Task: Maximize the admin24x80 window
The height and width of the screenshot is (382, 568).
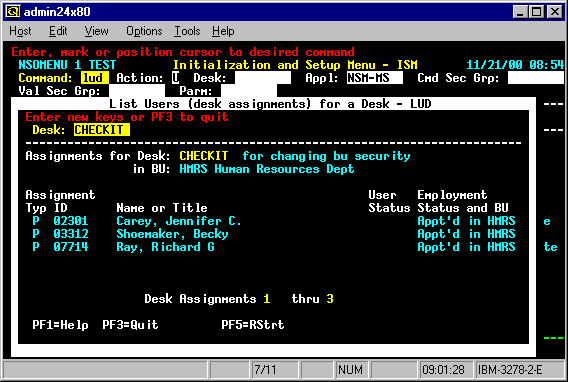Action: click(536, 12)
